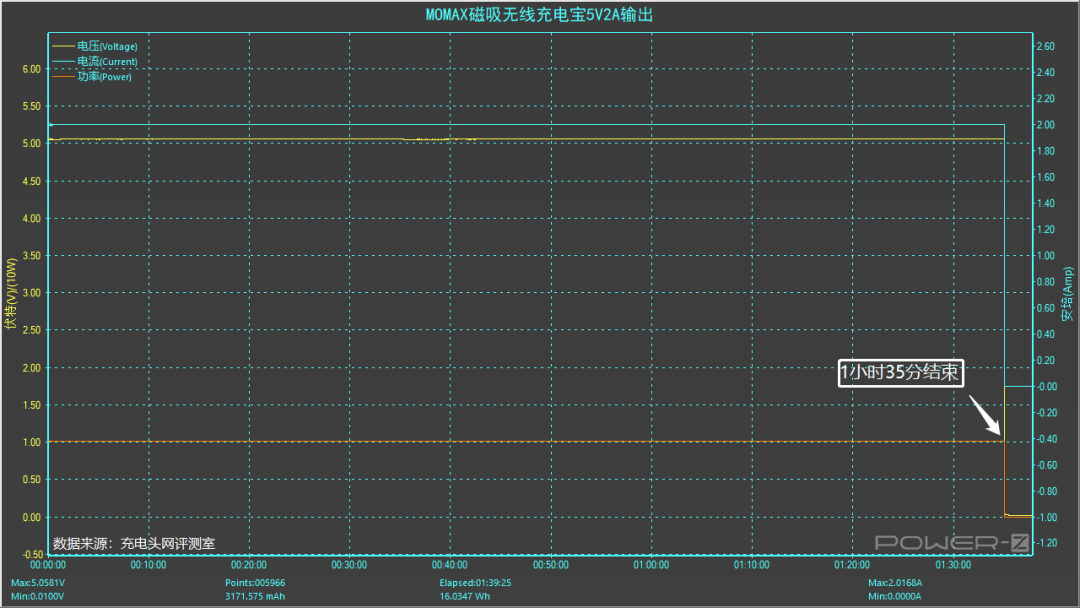The image size is (1080, 608).
Task: Click the Max:2.0168A current readout
Action: [x=895, y=583]
